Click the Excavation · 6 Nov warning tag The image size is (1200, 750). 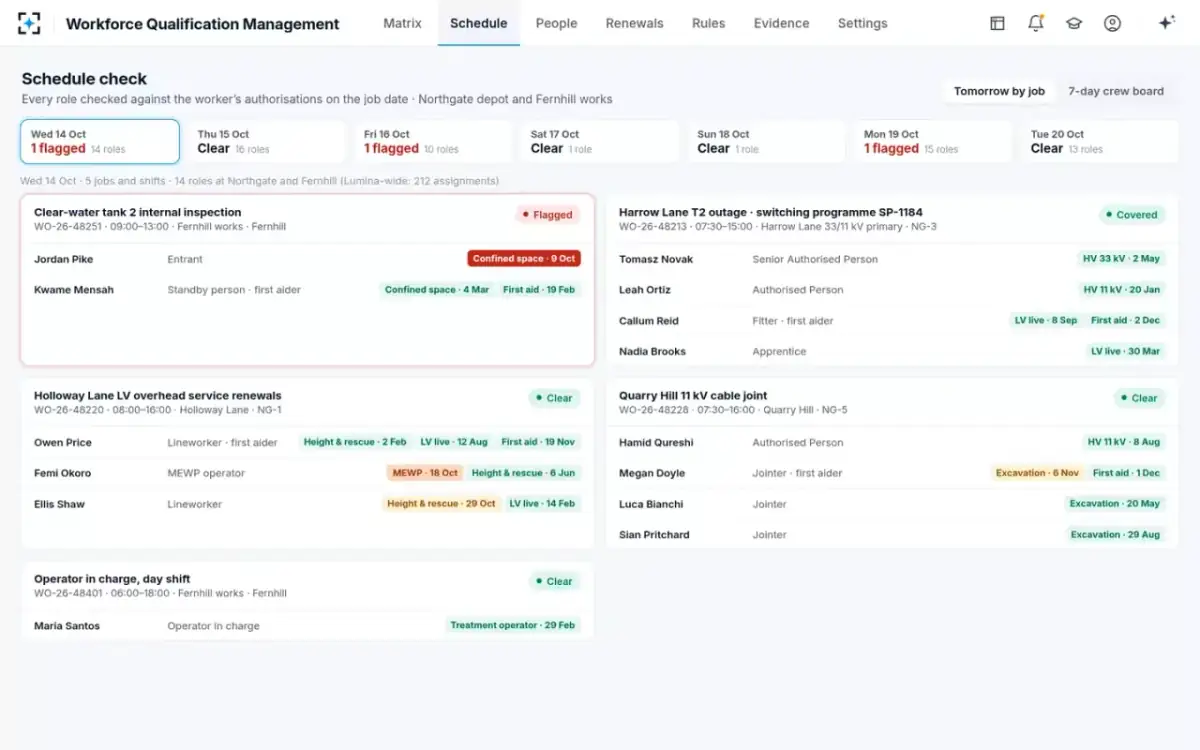[1037, 473]
